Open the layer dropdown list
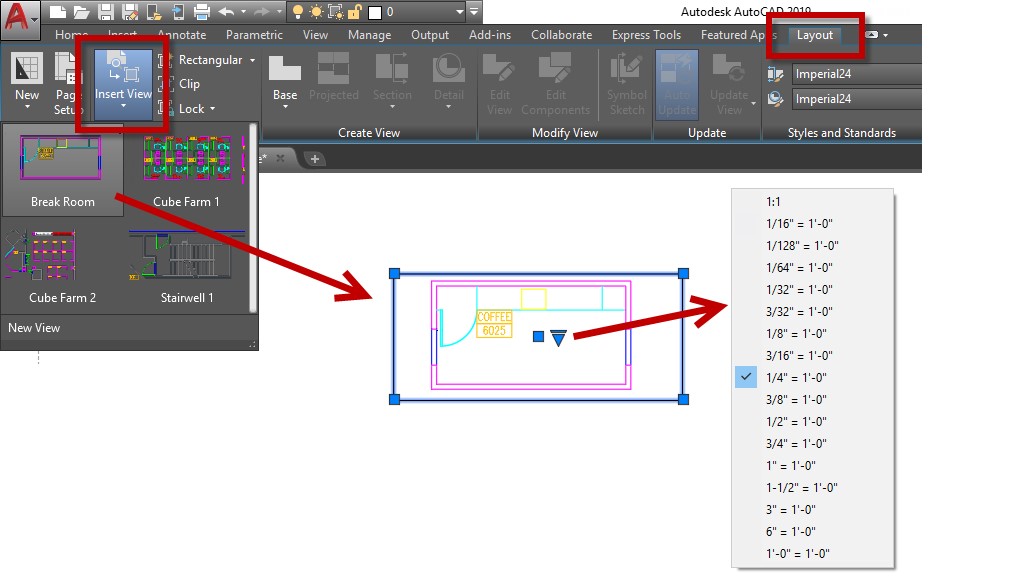Image resolution: width=1029 pixels, height=584 pixels. (x=459, y=12)
